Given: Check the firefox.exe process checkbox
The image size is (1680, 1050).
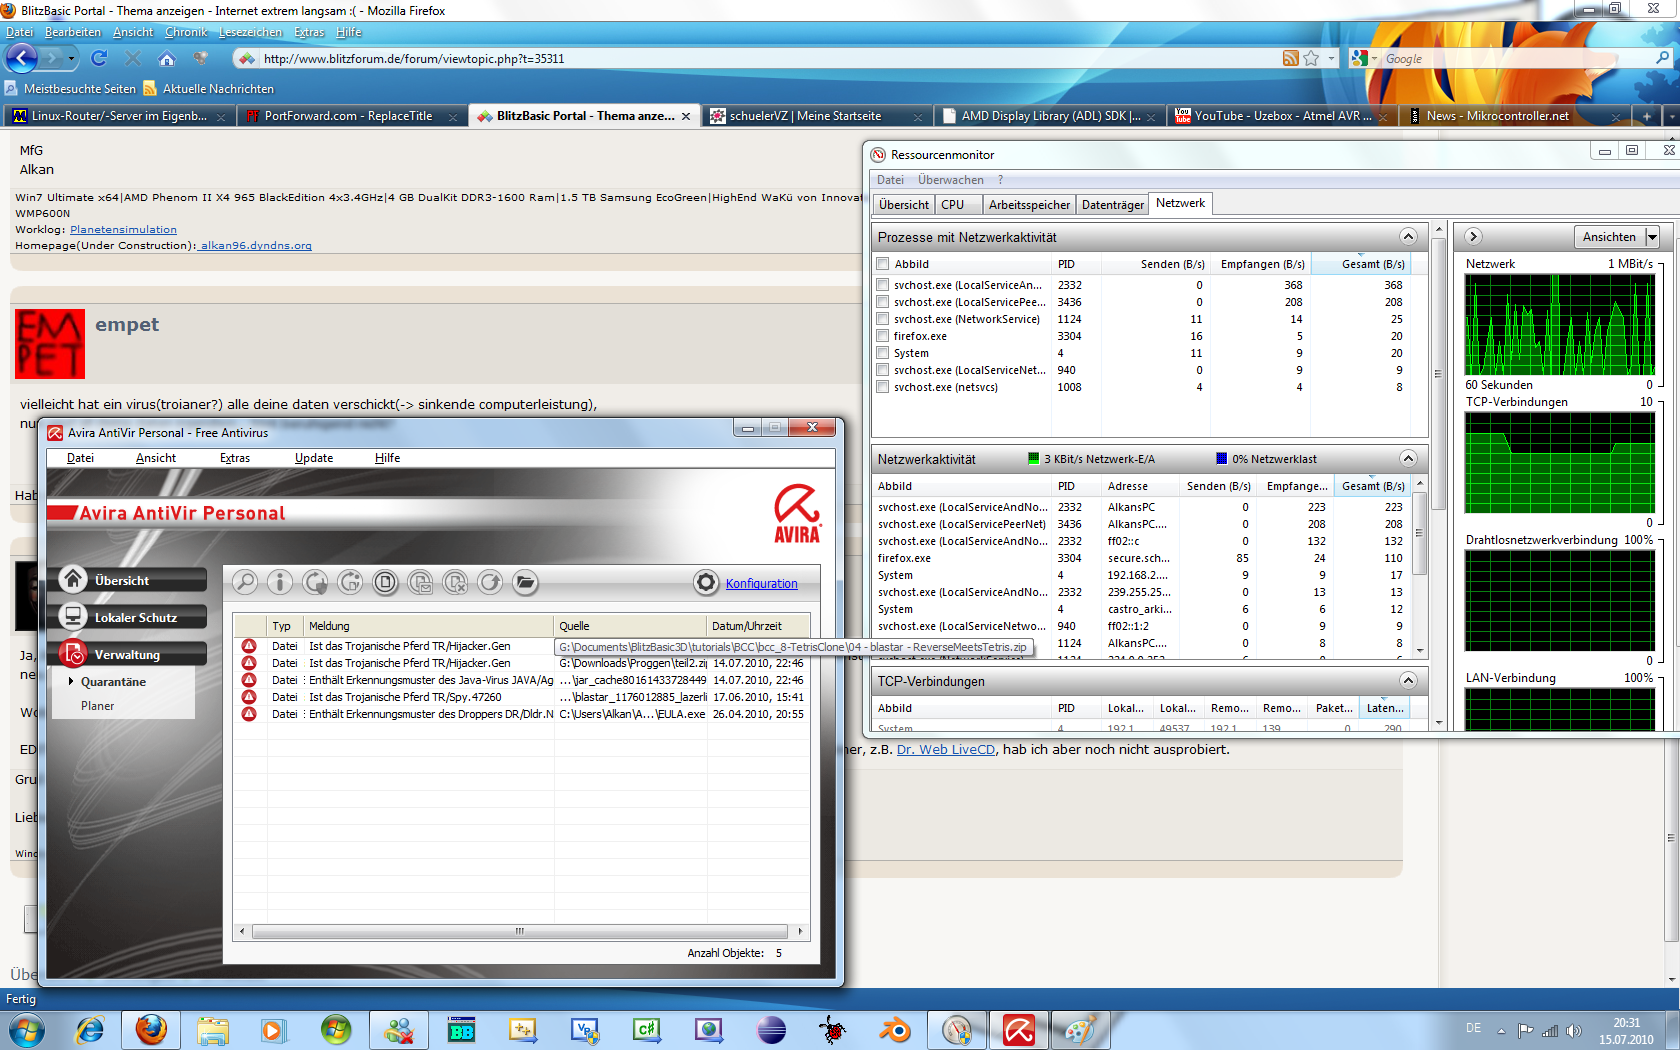Looking at the screenshot, I should 882,336.
